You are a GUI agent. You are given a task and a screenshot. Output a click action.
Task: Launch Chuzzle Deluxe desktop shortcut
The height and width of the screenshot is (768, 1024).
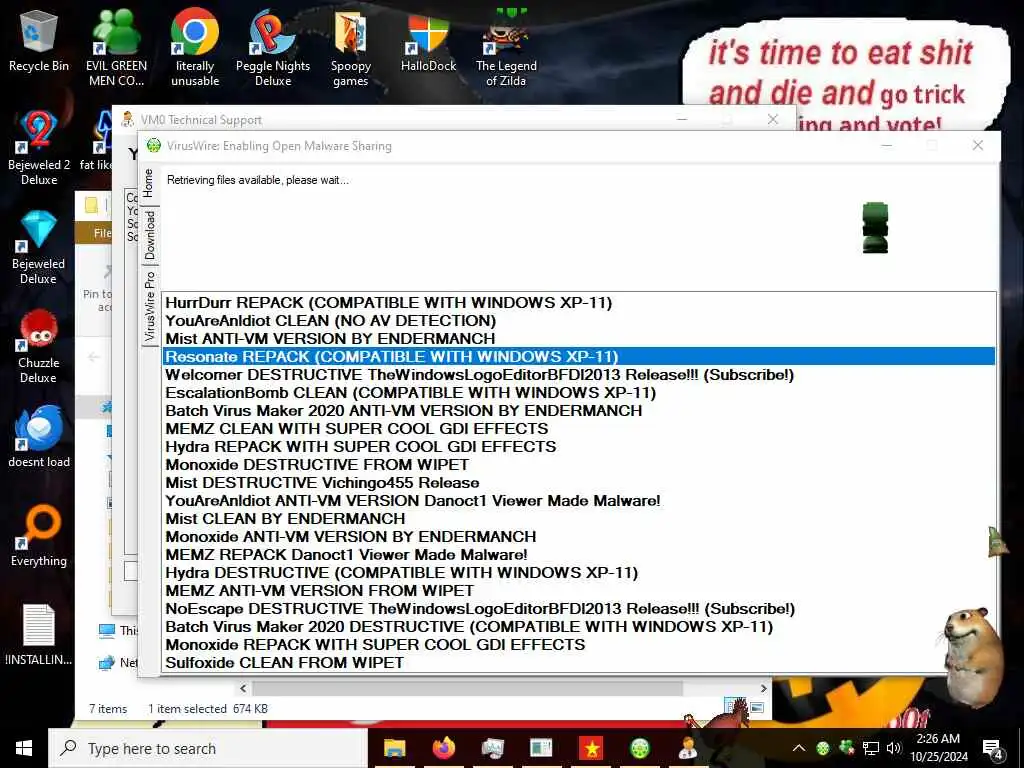click(x=39, y=346)
